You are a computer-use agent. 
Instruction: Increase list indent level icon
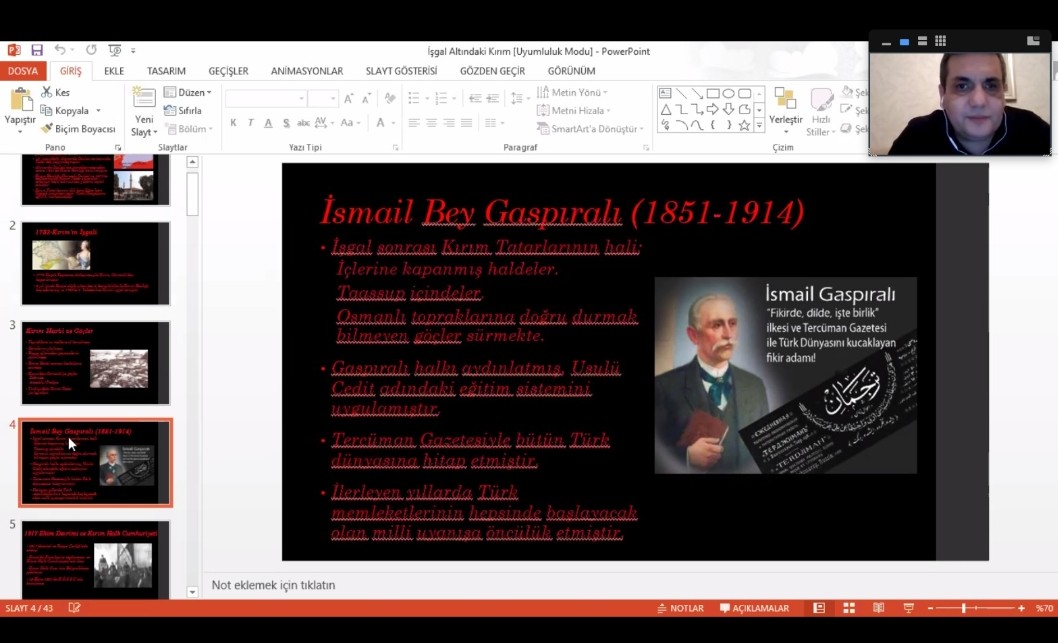493,99
